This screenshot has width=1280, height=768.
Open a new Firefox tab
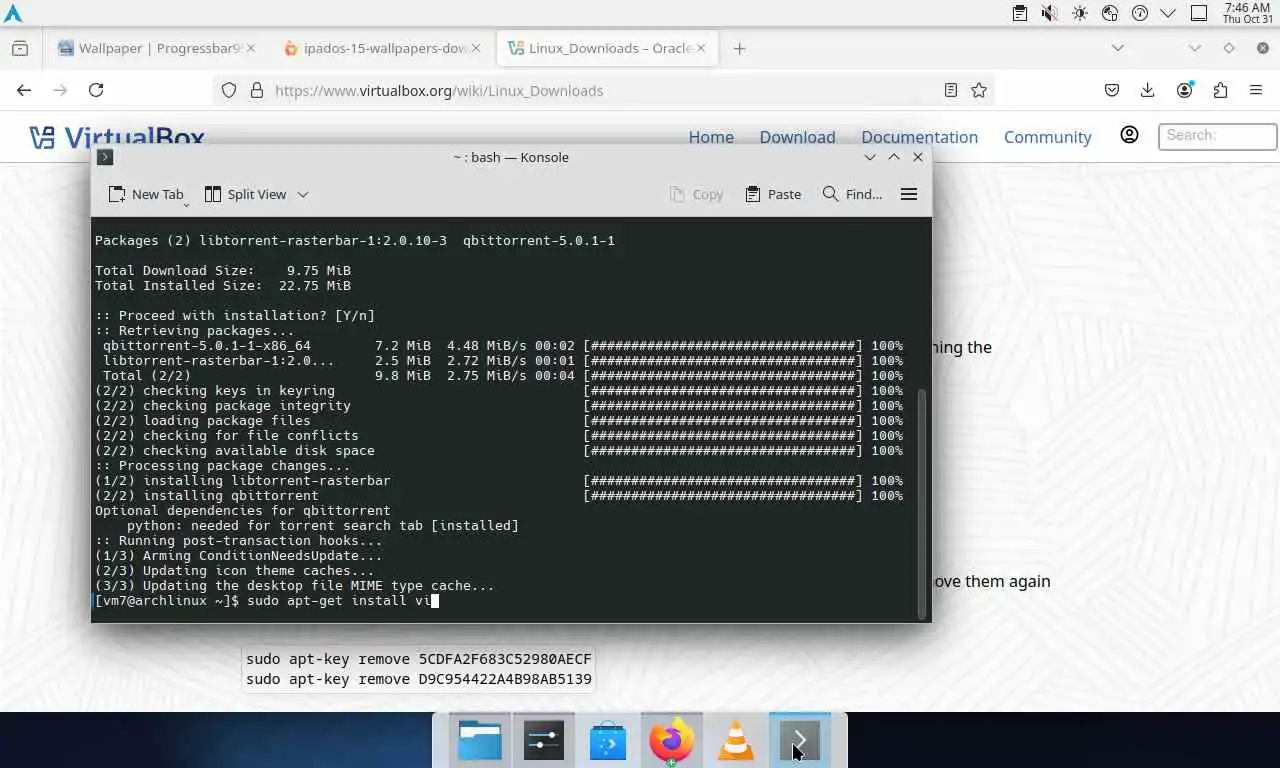pos(739,48)
